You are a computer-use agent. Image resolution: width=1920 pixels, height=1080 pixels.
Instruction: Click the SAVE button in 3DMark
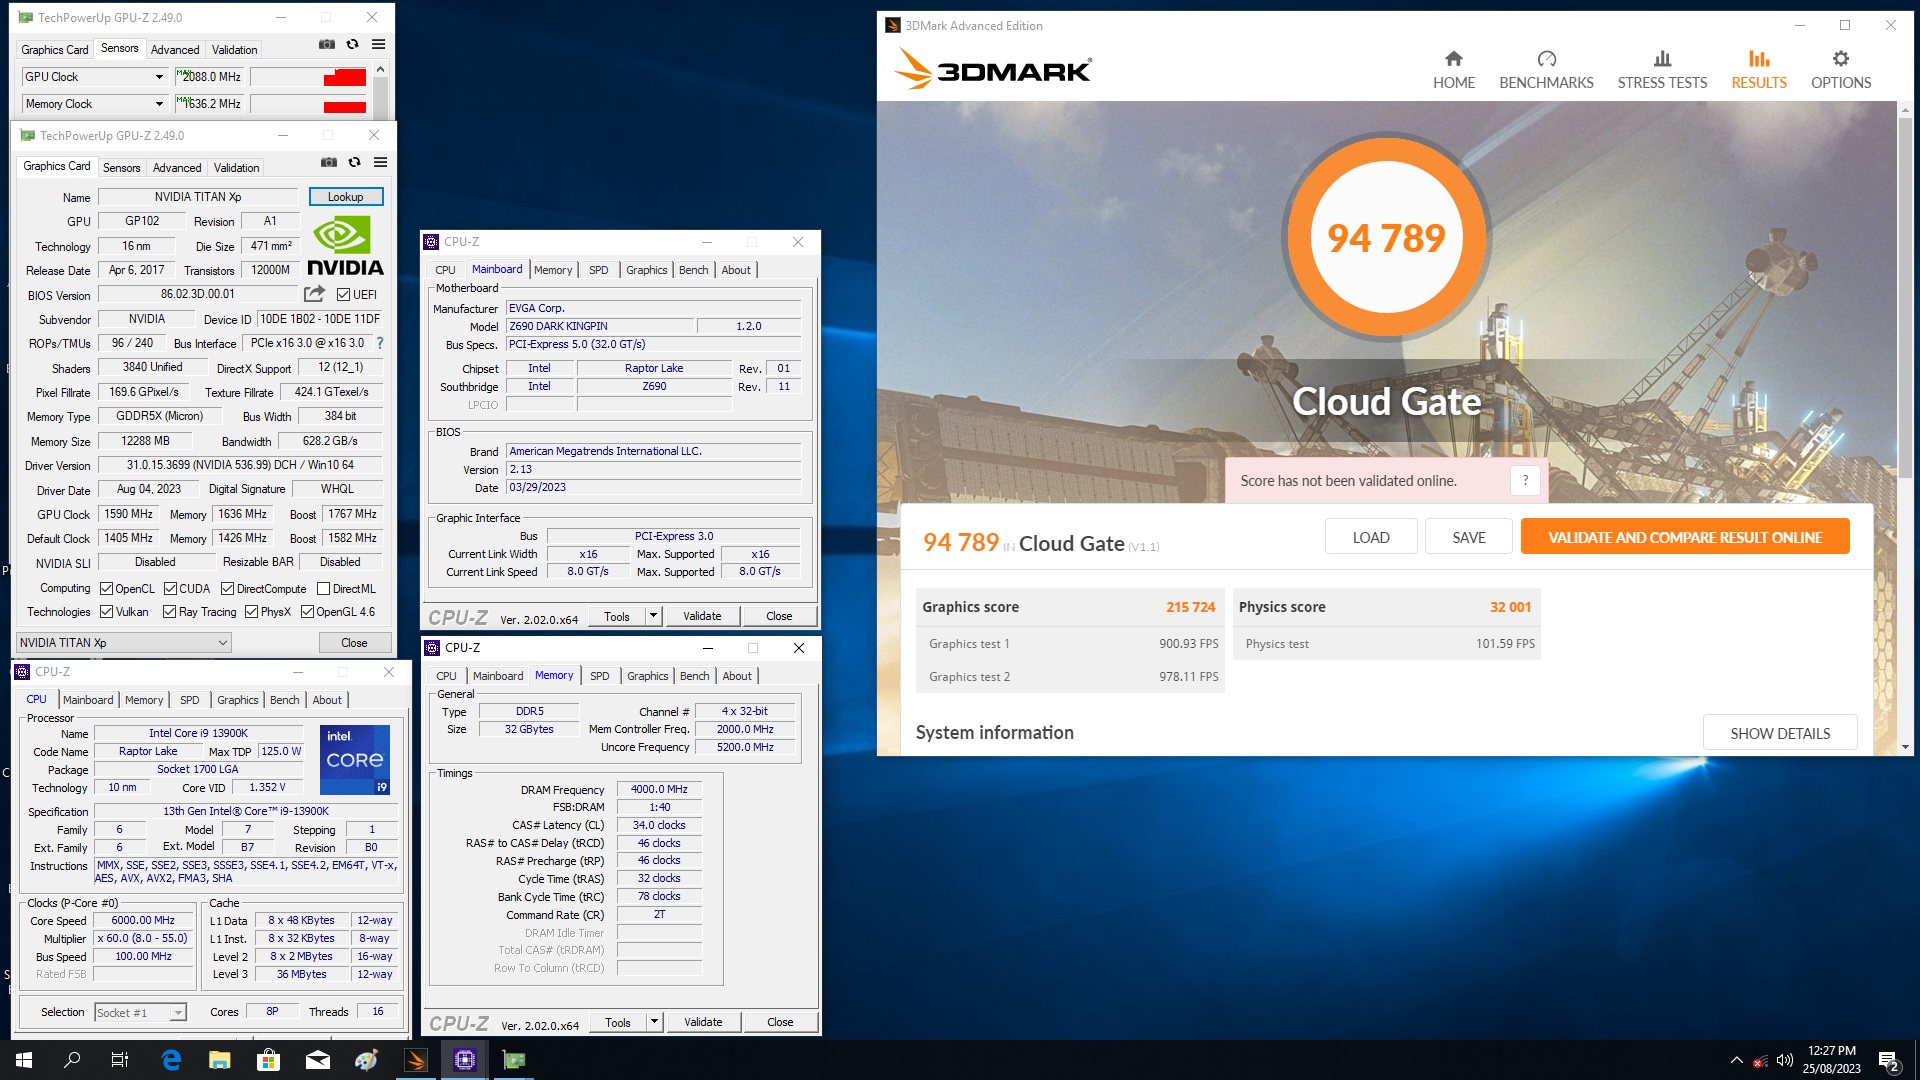click(1468, 537)
